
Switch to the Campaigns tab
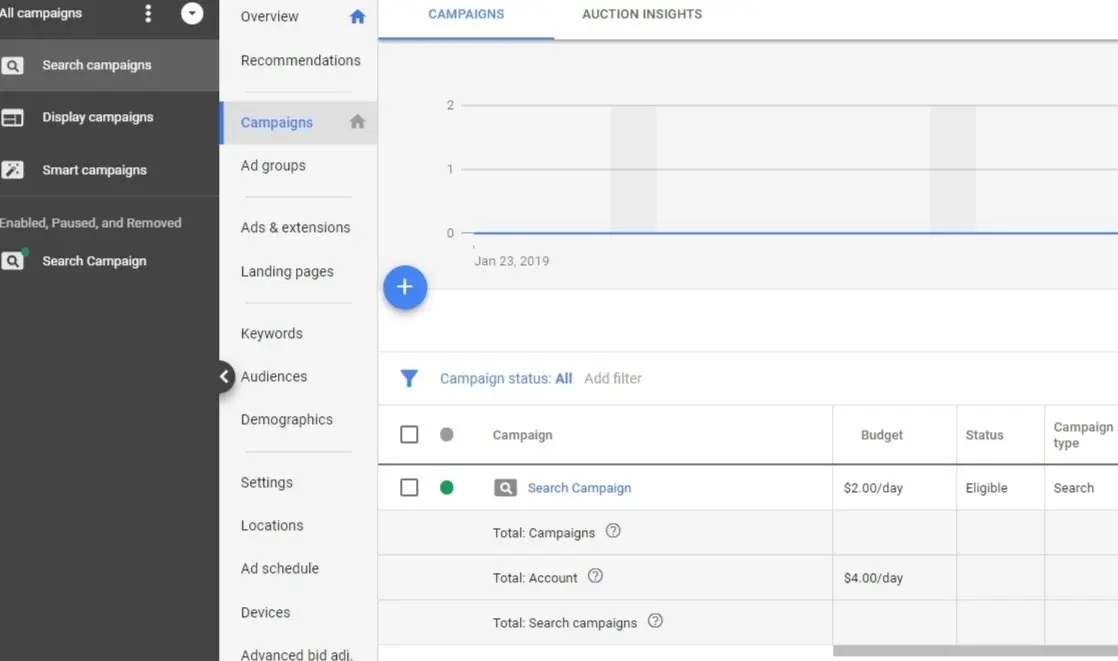[466, 14]
